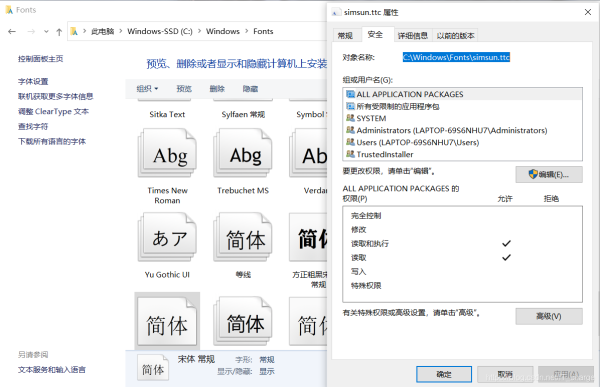Select Fonts breadcrumb segment
The height and width of the screenshot is (387, 600).
point(263,31)
